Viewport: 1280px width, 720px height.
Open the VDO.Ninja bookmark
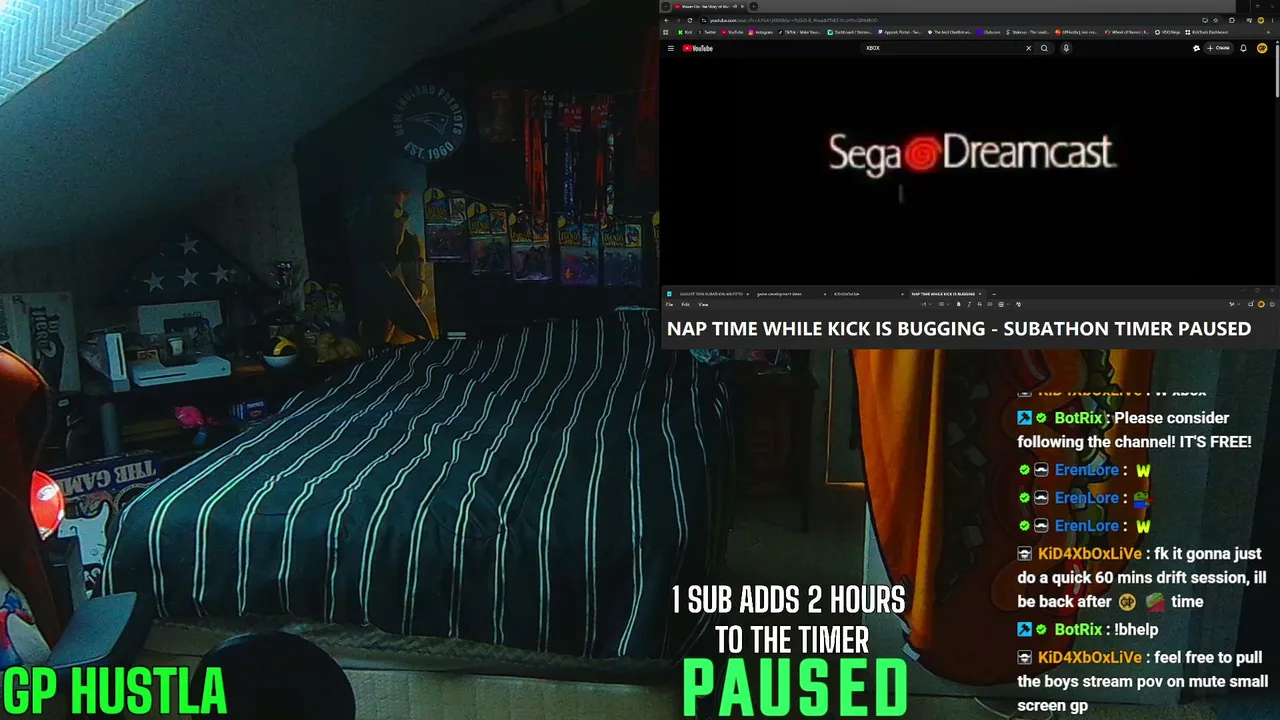point(1169,32)
